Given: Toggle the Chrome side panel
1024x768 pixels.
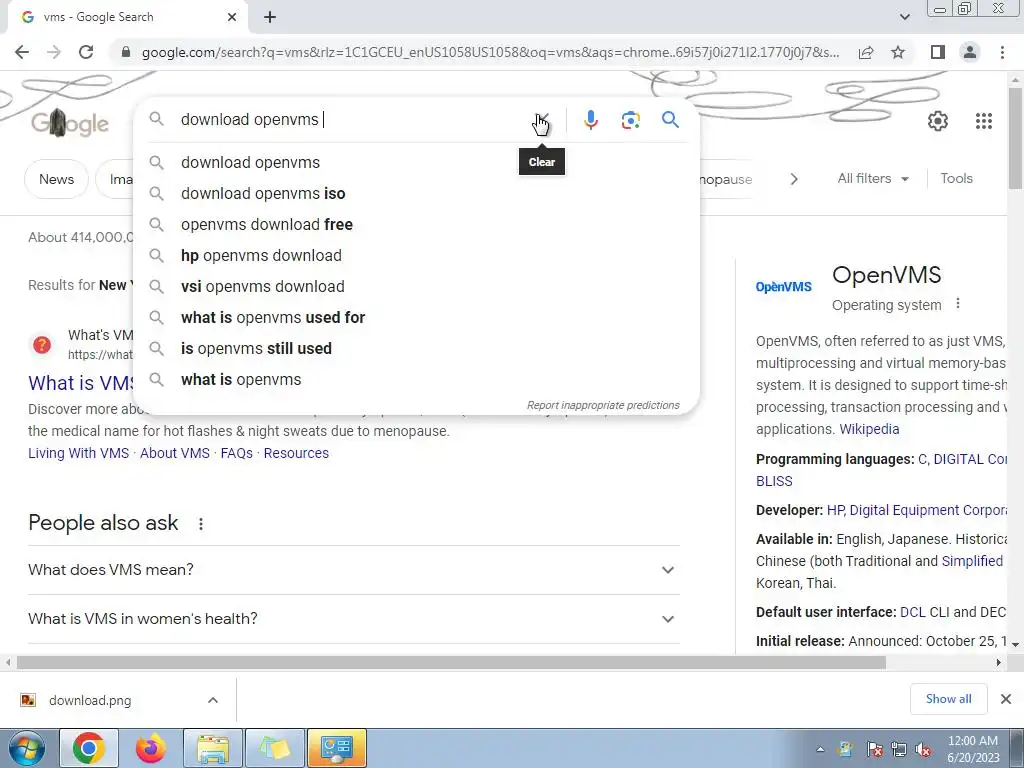Looking at the screenshot, I should point(938,52).
